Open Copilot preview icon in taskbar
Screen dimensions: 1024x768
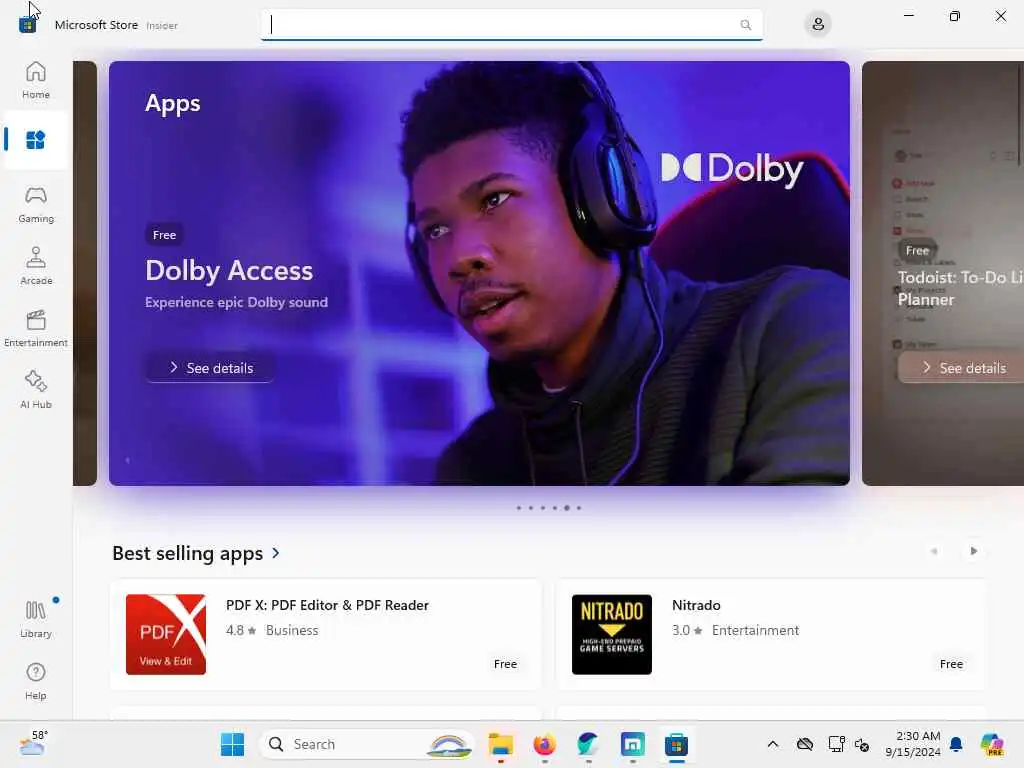992,744
